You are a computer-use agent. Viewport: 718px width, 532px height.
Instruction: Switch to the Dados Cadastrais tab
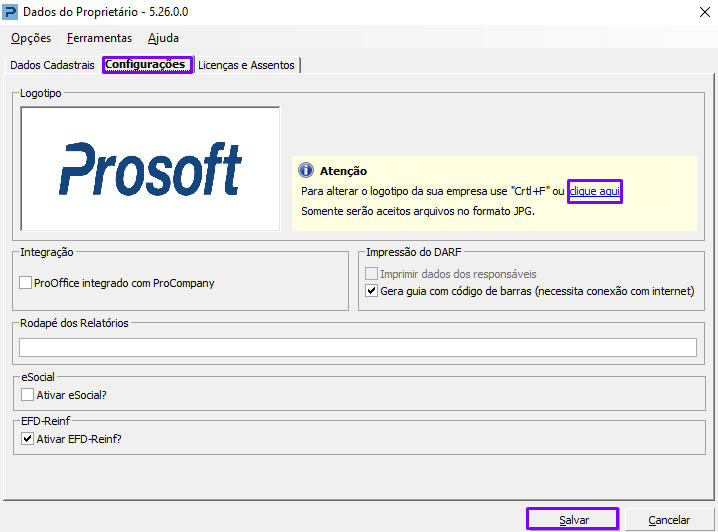[52, 65]
